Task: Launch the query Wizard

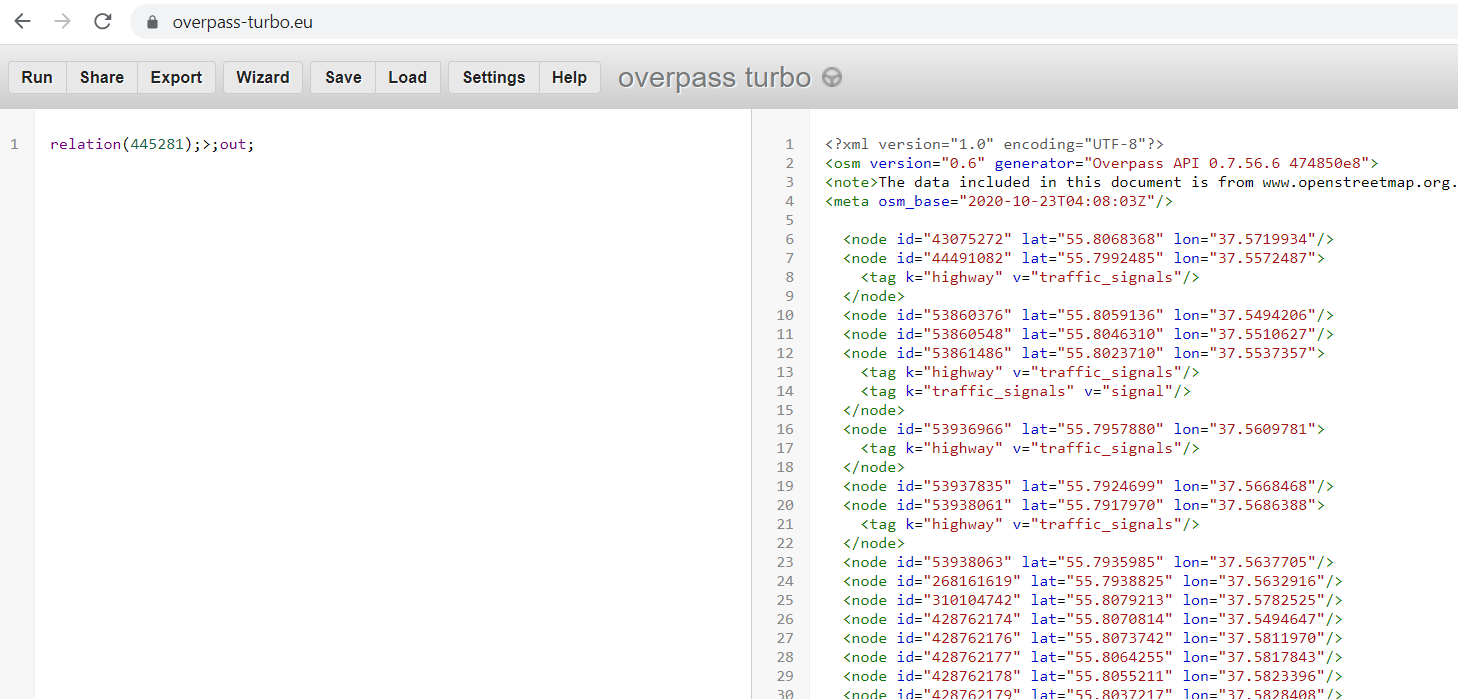Action: pyautogui.click(x=263, y=77)
